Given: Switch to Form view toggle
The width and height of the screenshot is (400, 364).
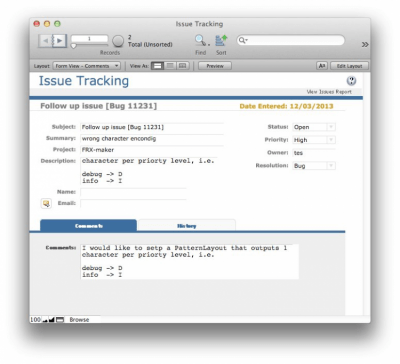Looking at the screenshot, I should coord(157,66).
